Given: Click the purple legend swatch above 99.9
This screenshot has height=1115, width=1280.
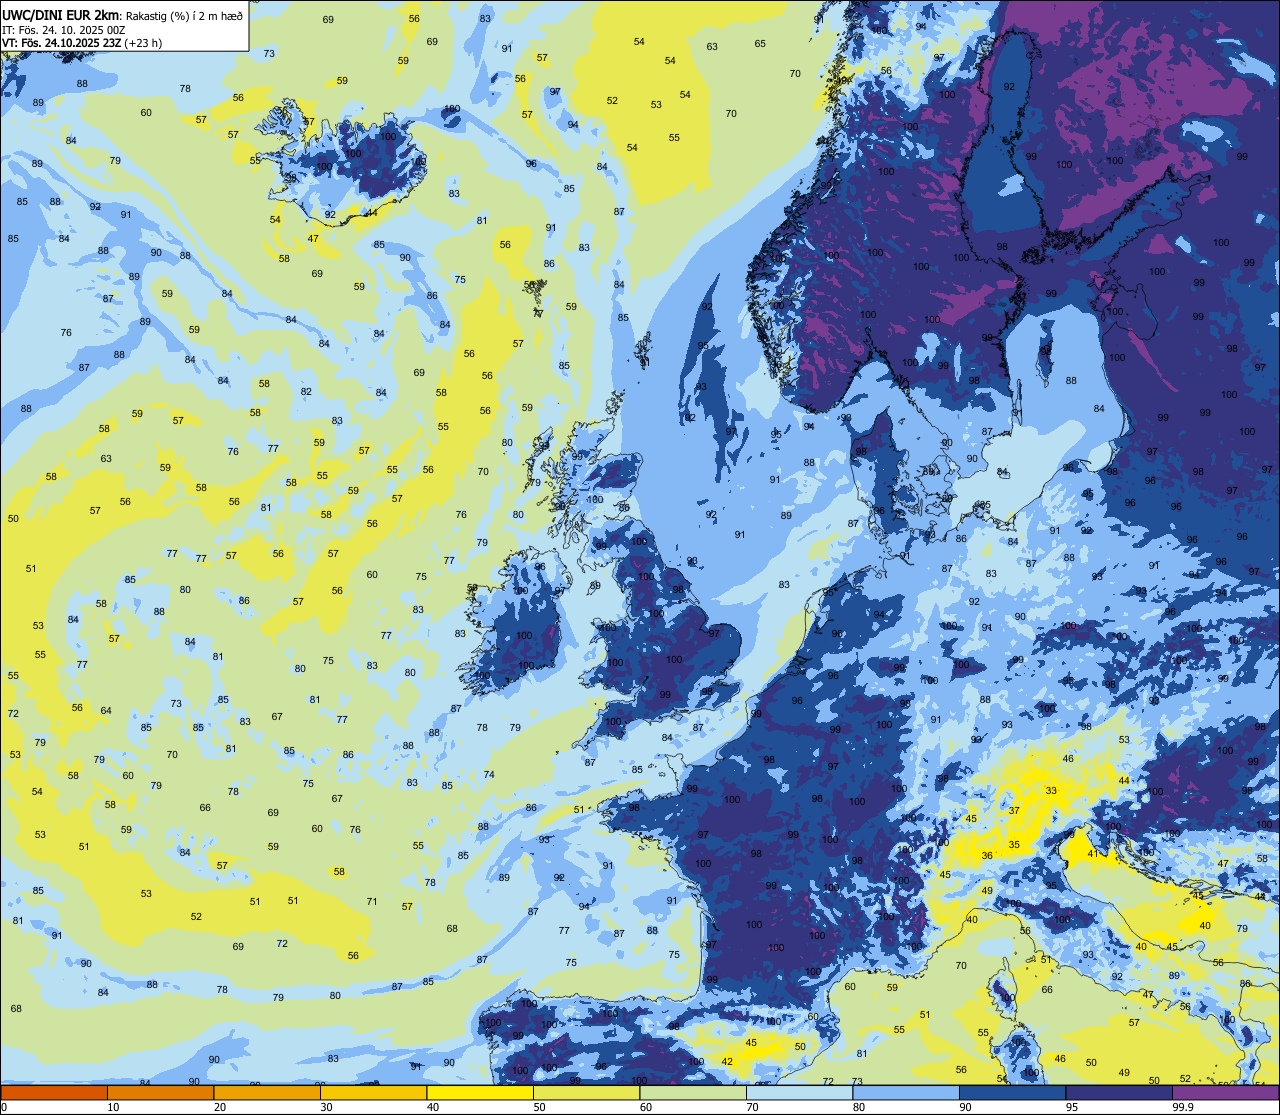Looking at the screenshot, I should tap(1225, 1092).
